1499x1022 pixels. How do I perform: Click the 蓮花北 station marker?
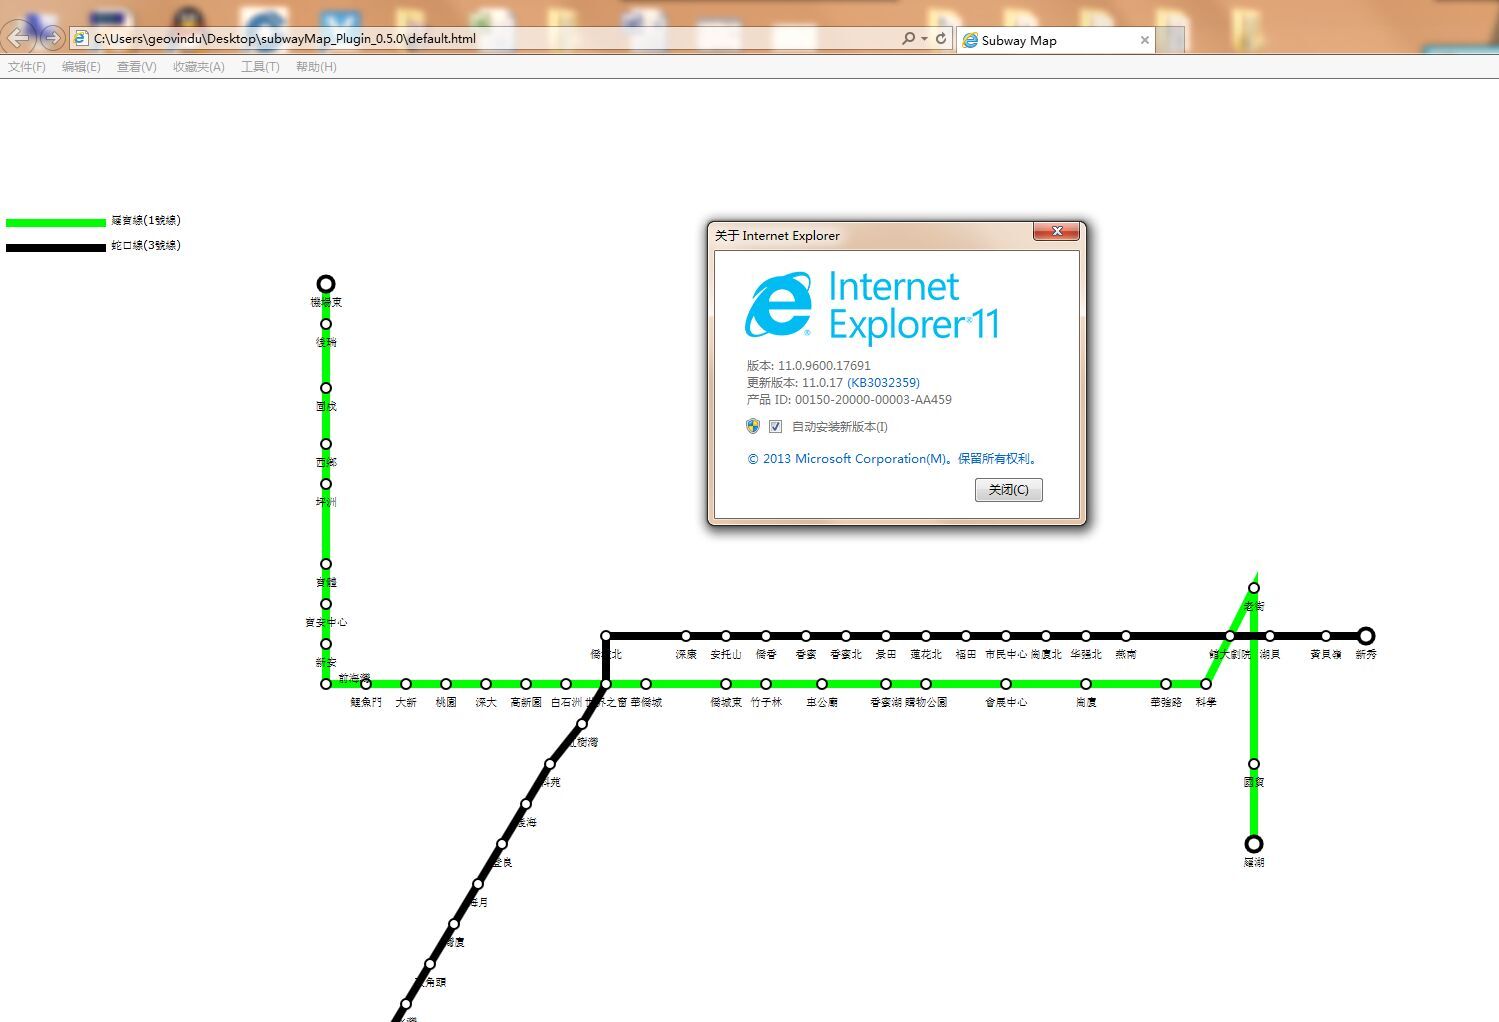pos(926,636)
